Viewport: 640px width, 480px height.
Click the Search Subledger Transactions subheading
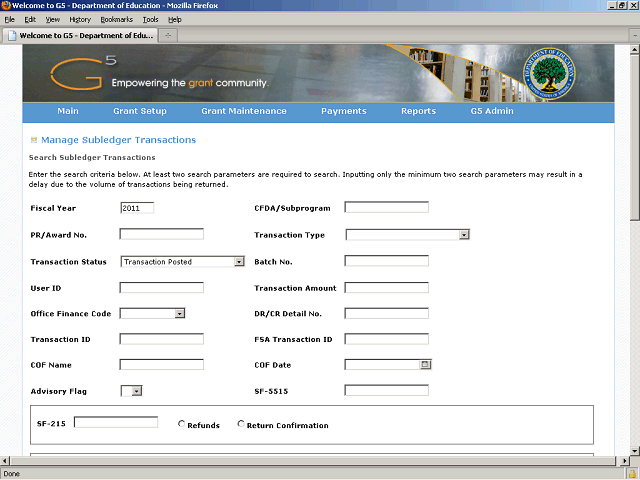92,158
